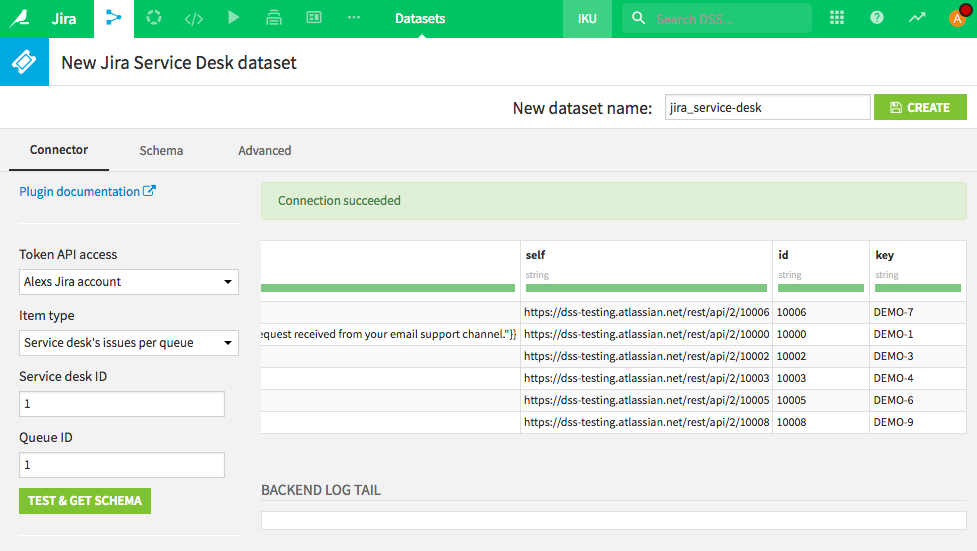Open the activity trend icon
Viewport: 977px width, 551px height.
917,18
